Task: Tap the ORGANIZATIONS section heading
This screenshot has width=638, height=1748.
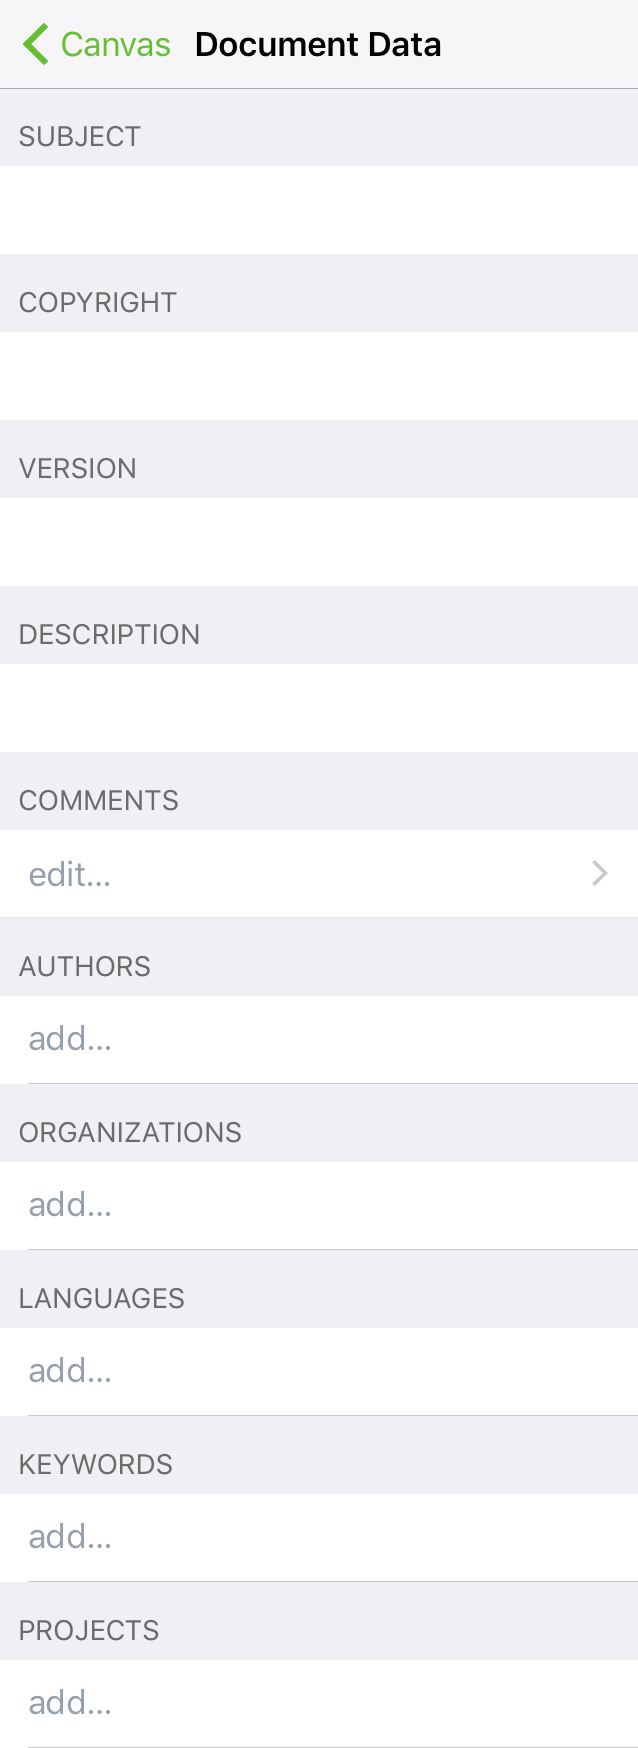Action: pyautogui.click(x=130, y=1132)
